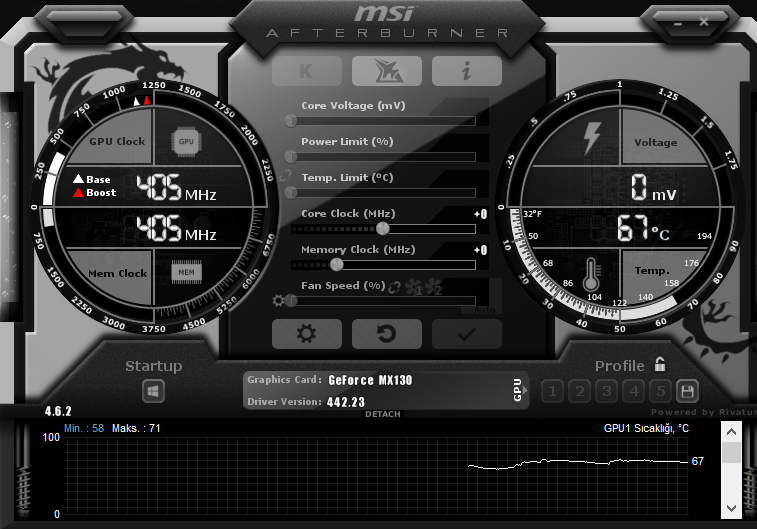Select profile slot 4
Viewport: 757px width, 529px height.
pos(634,391)
